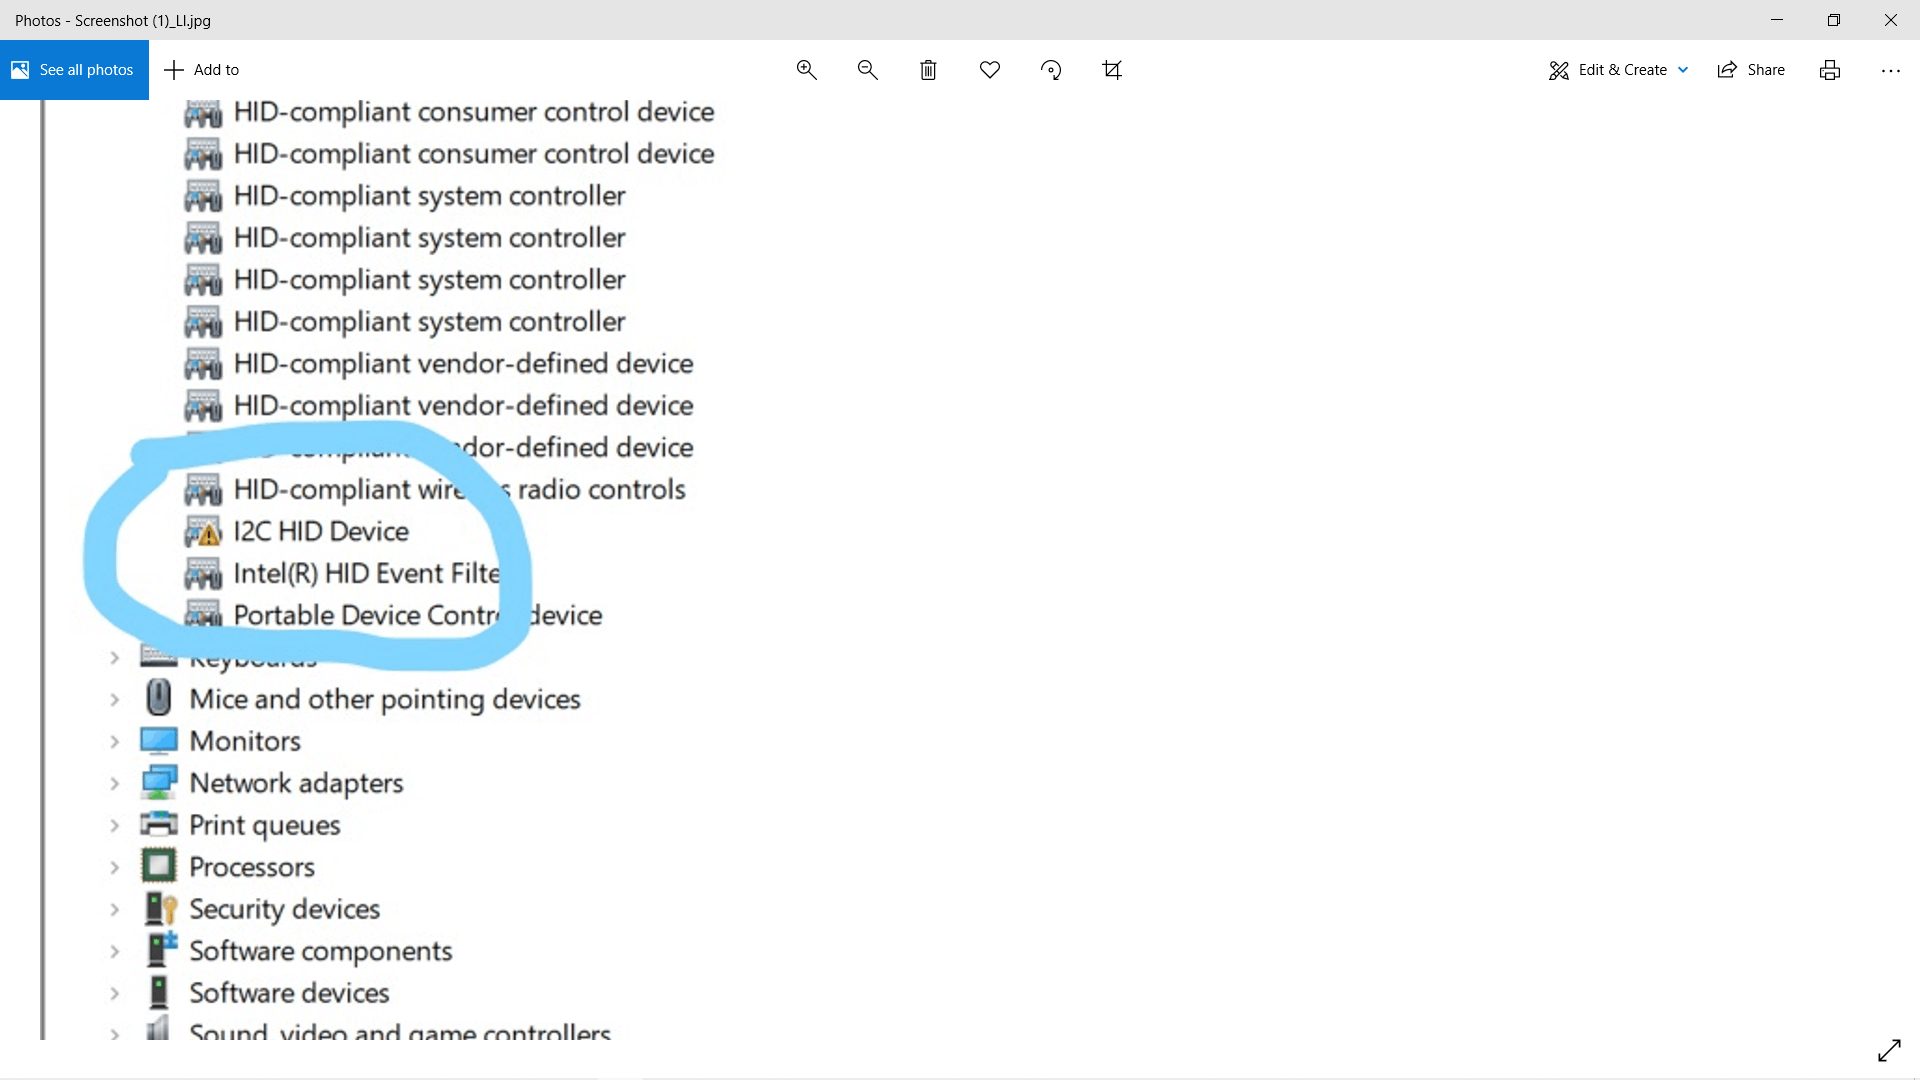Click the rotate icon

pos(1050,69)
